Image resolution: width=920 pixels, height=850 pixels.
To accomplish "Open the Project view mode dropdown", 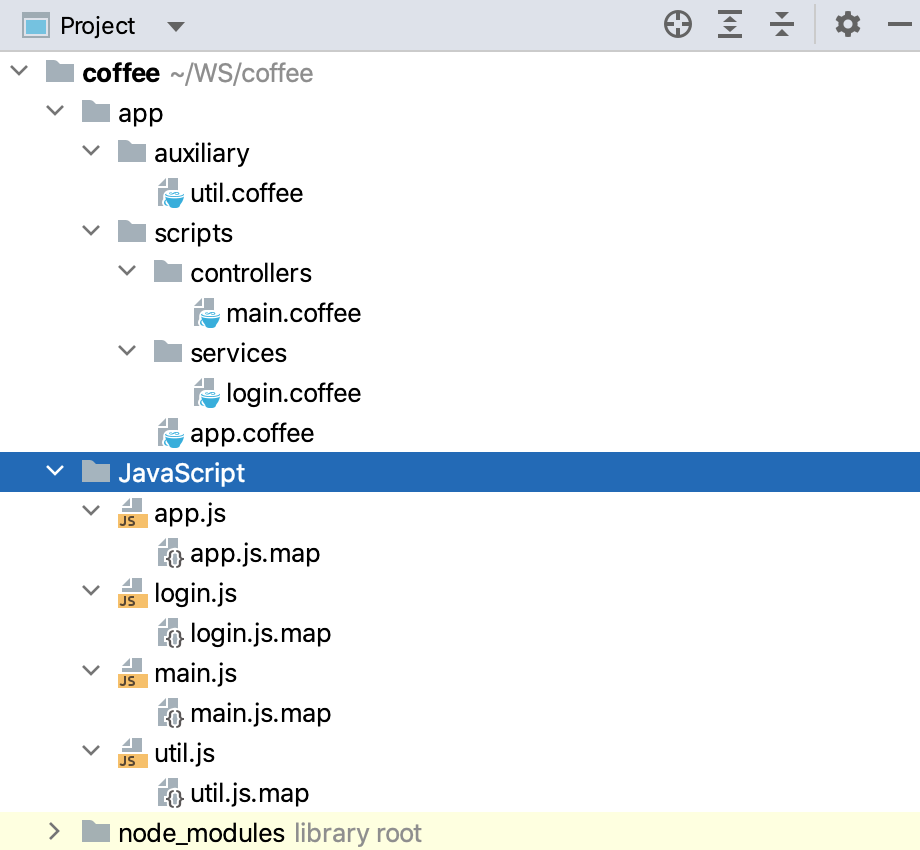I will (176, 26).
